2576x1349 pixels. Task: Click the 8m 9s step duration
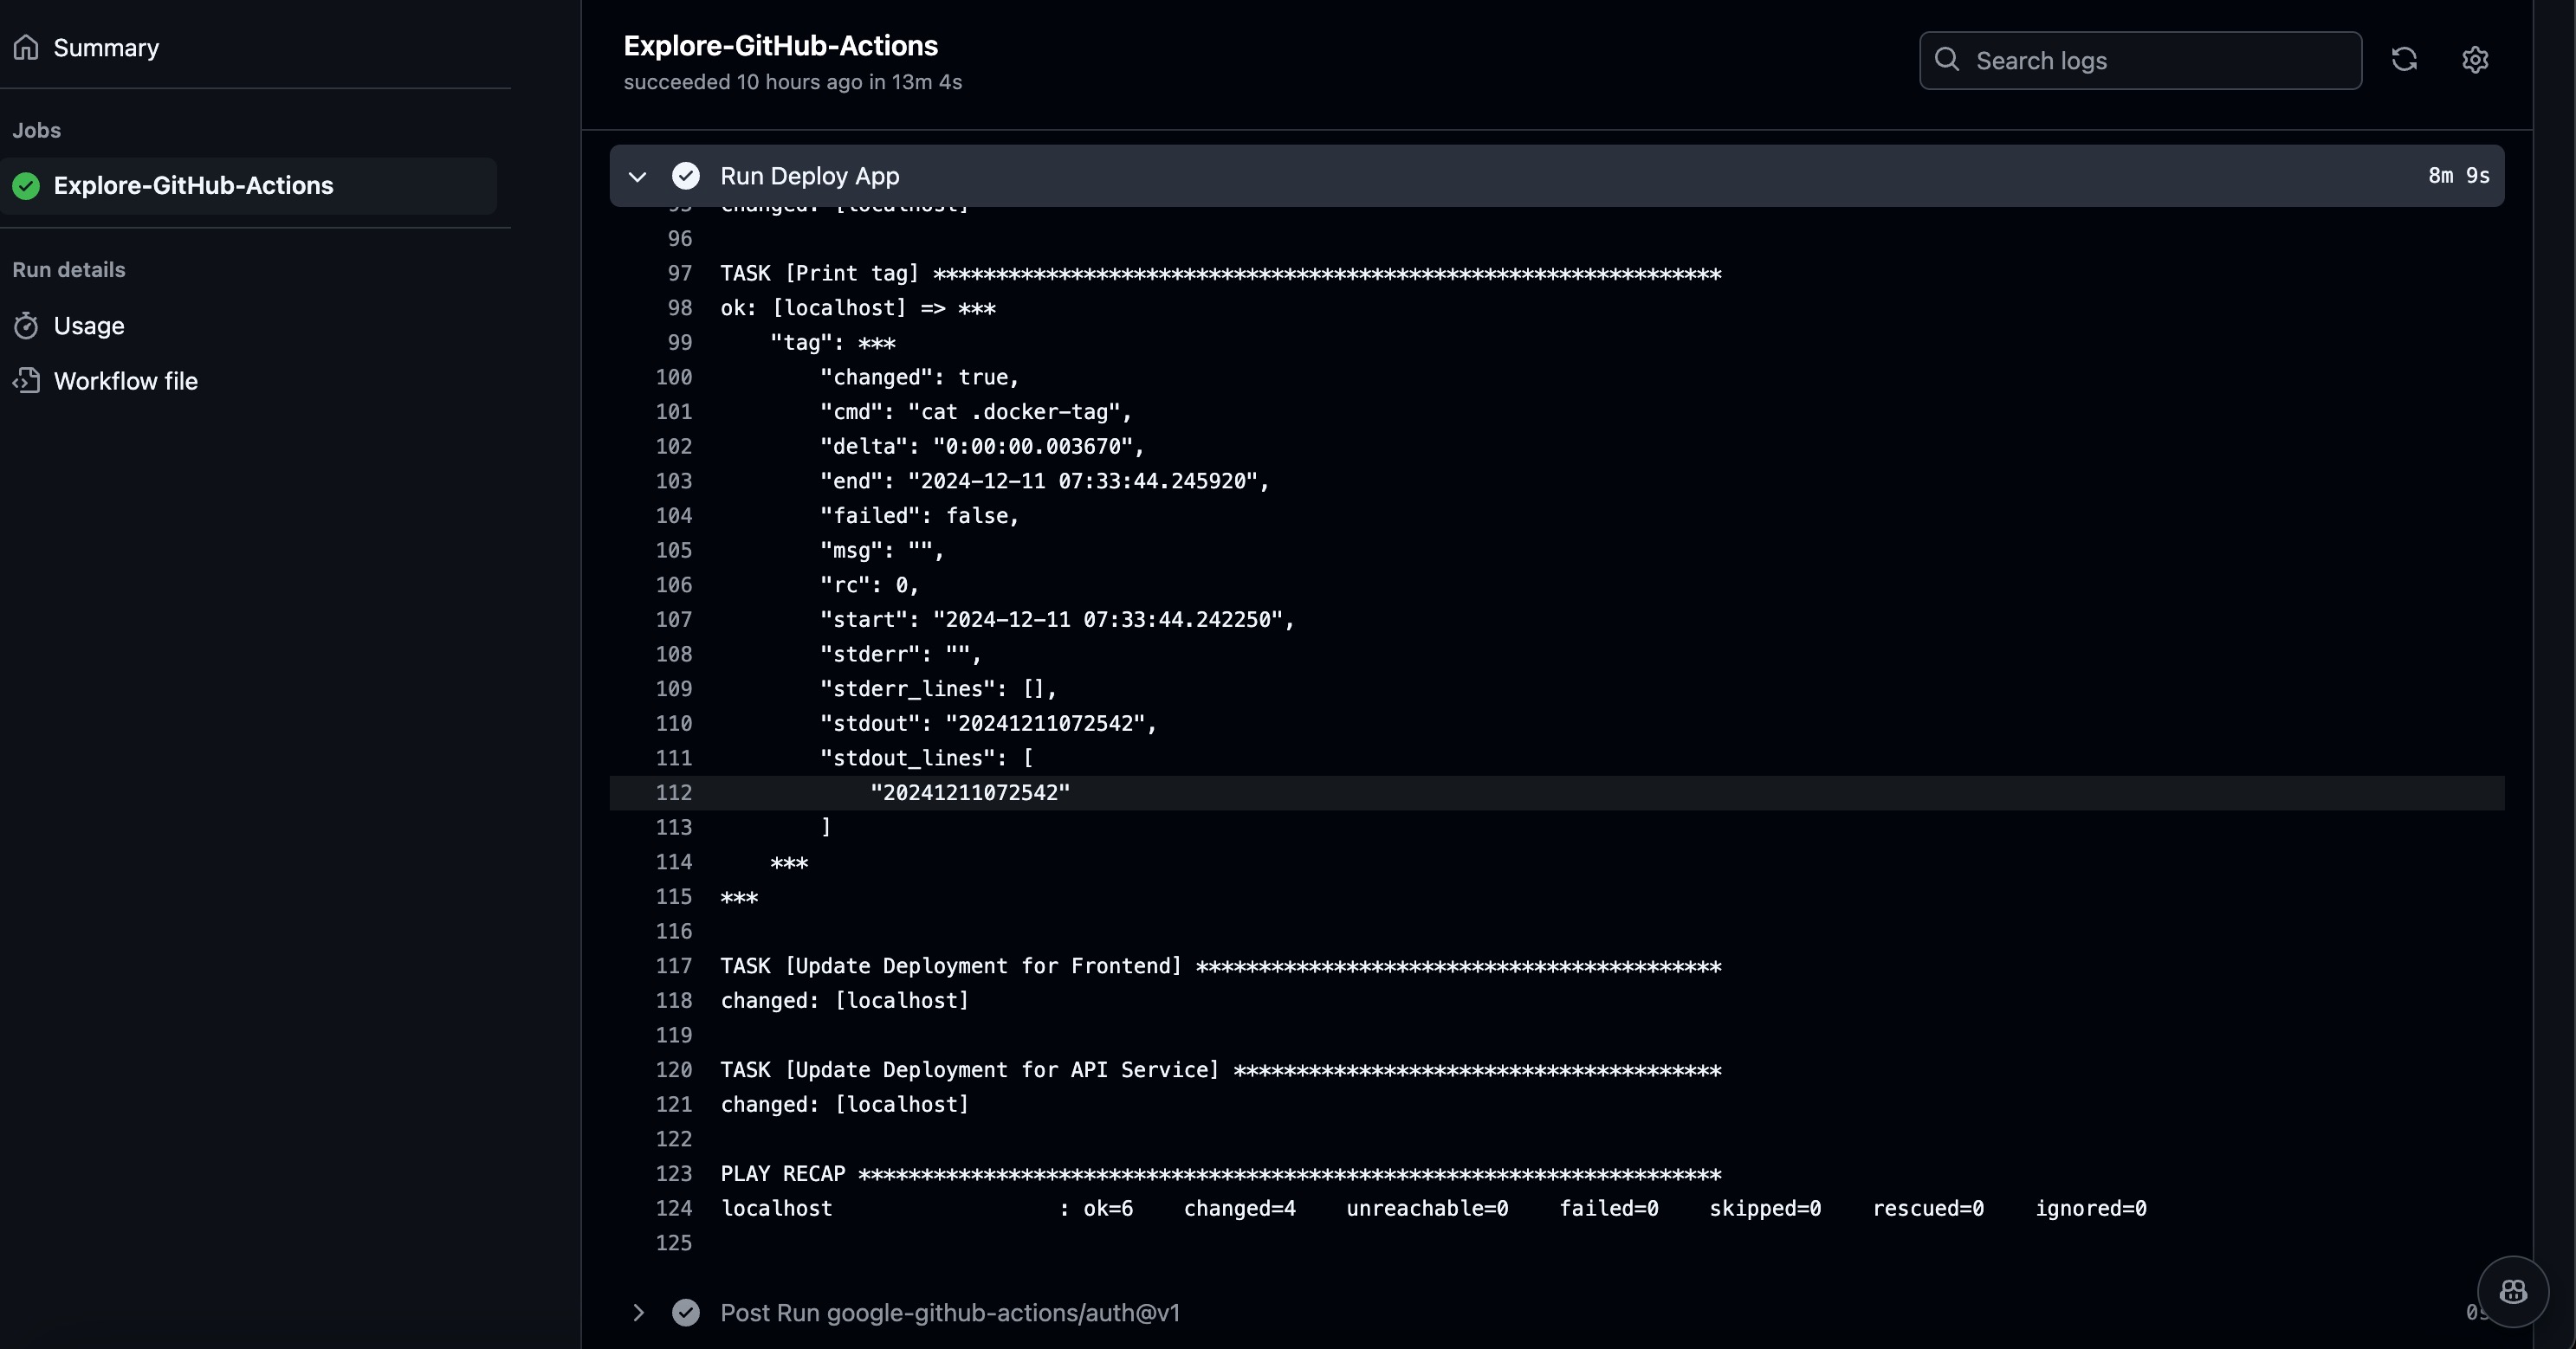[x=2459, y=176]
